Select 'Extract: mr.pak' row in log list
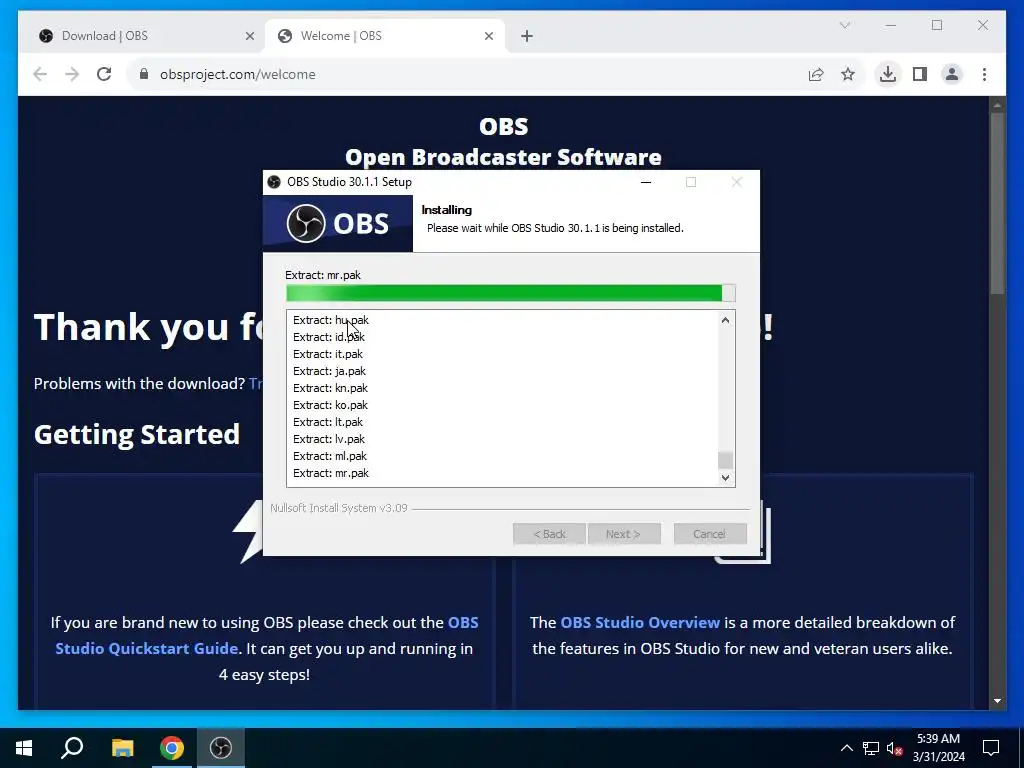The width and height of the screenshot is (1024, 768). 330,473
